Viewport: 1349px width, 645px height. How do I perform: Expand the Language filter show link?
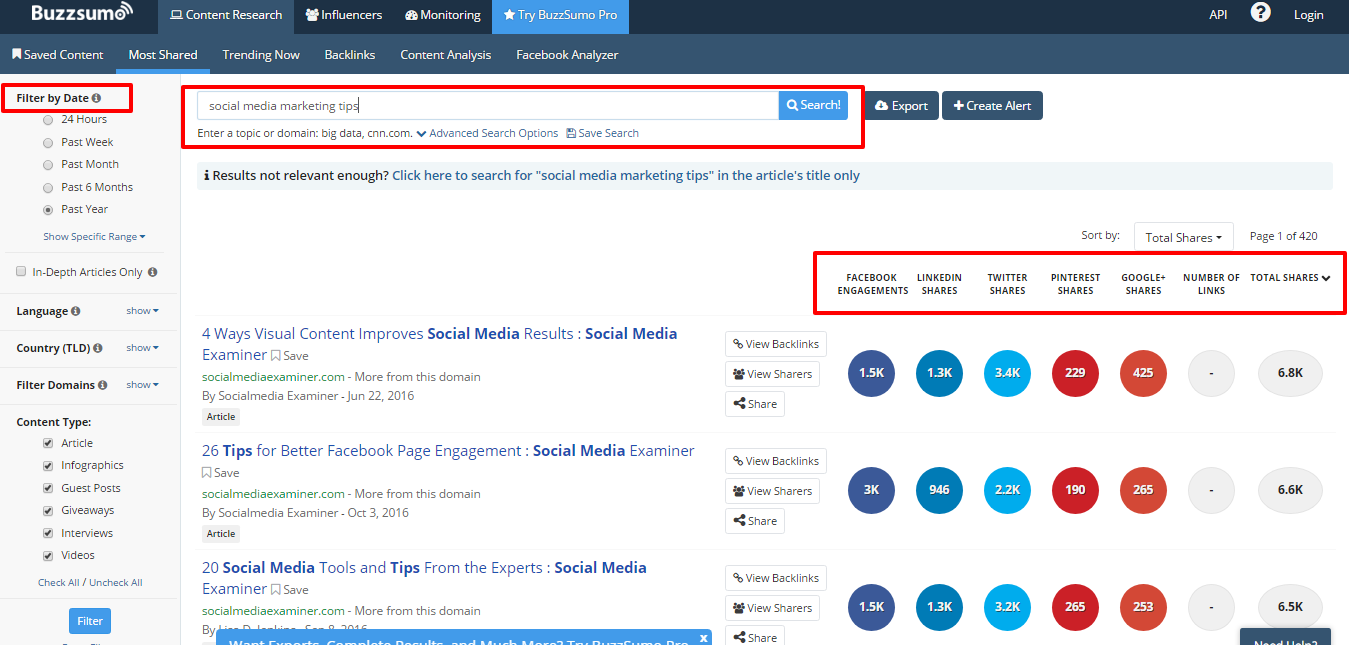(142, 311)
